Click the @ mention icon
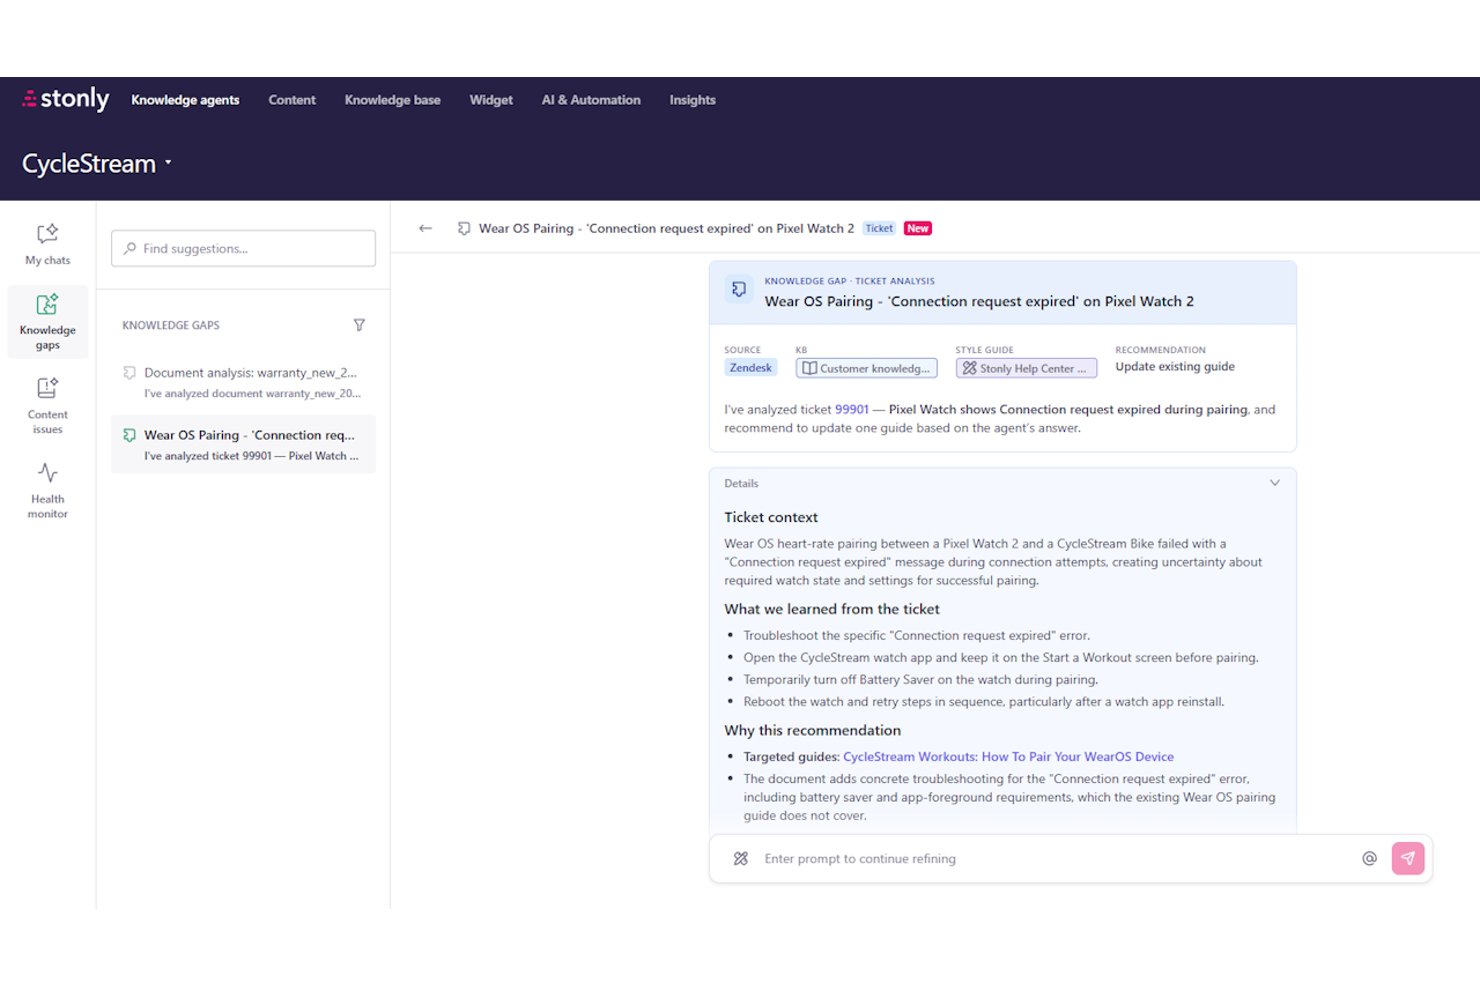The image size is (1480, 987). click(x=1369, y=858)
